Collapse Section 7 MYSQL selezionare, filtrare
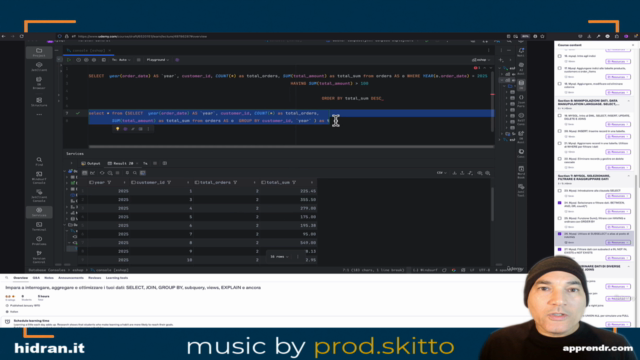The height and width of the screenshot is (360, 640). 629,176
